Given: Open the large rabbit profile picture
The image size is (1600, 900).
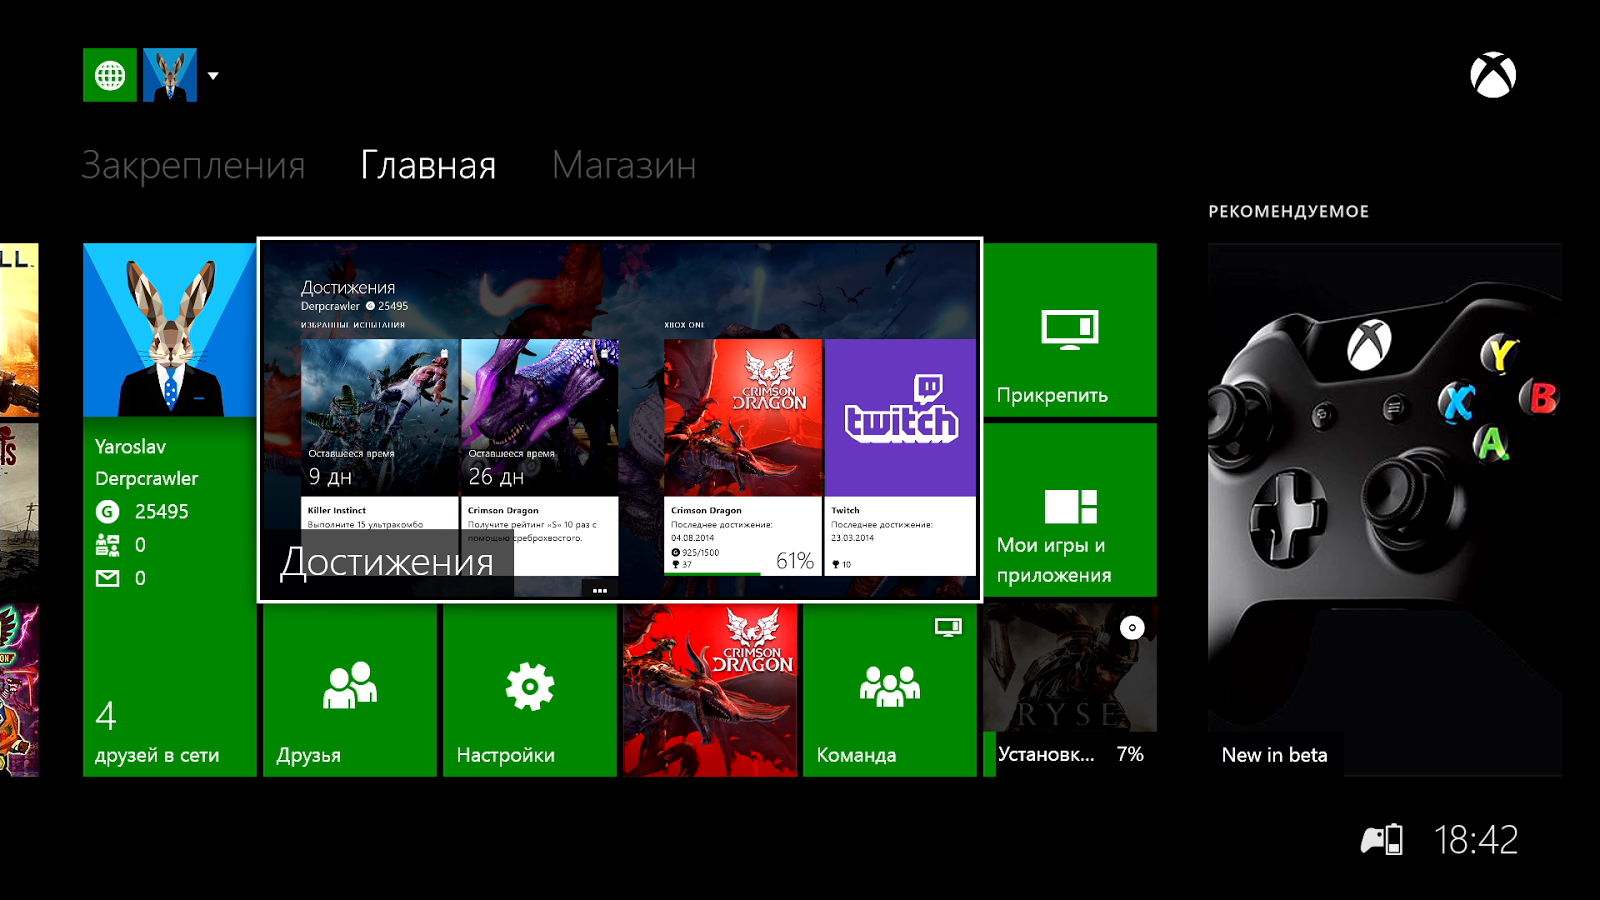Looking at the screenshot, I should click(x=170, y=330).
